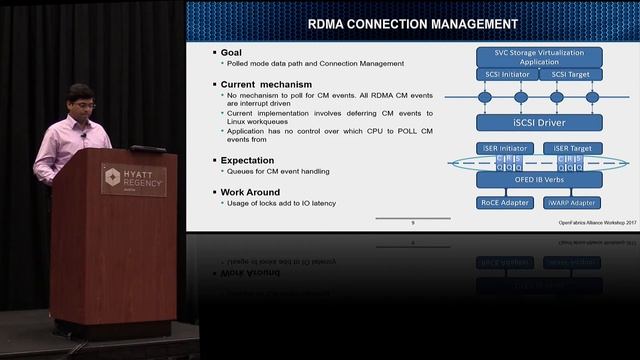This screenshot has width=640, height=360.
Task: Click the bullet 'Application has no control over which CPU'
Action: tap(329, 135)
